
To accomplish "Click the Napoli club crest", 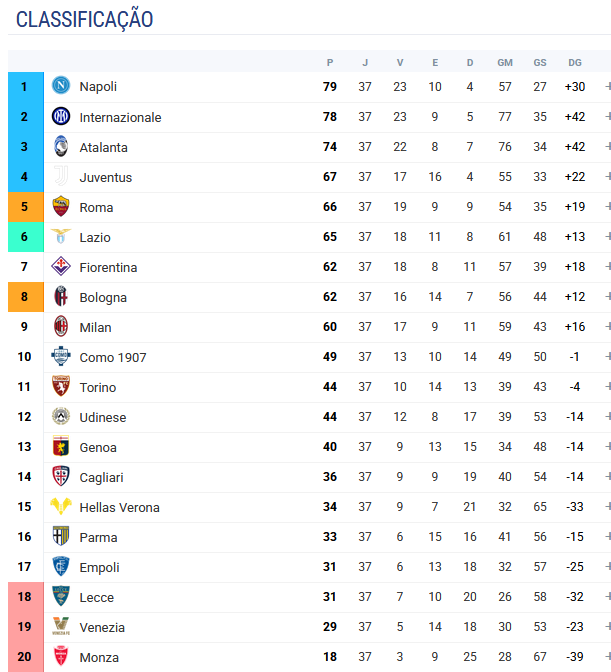I will [61, 85].
